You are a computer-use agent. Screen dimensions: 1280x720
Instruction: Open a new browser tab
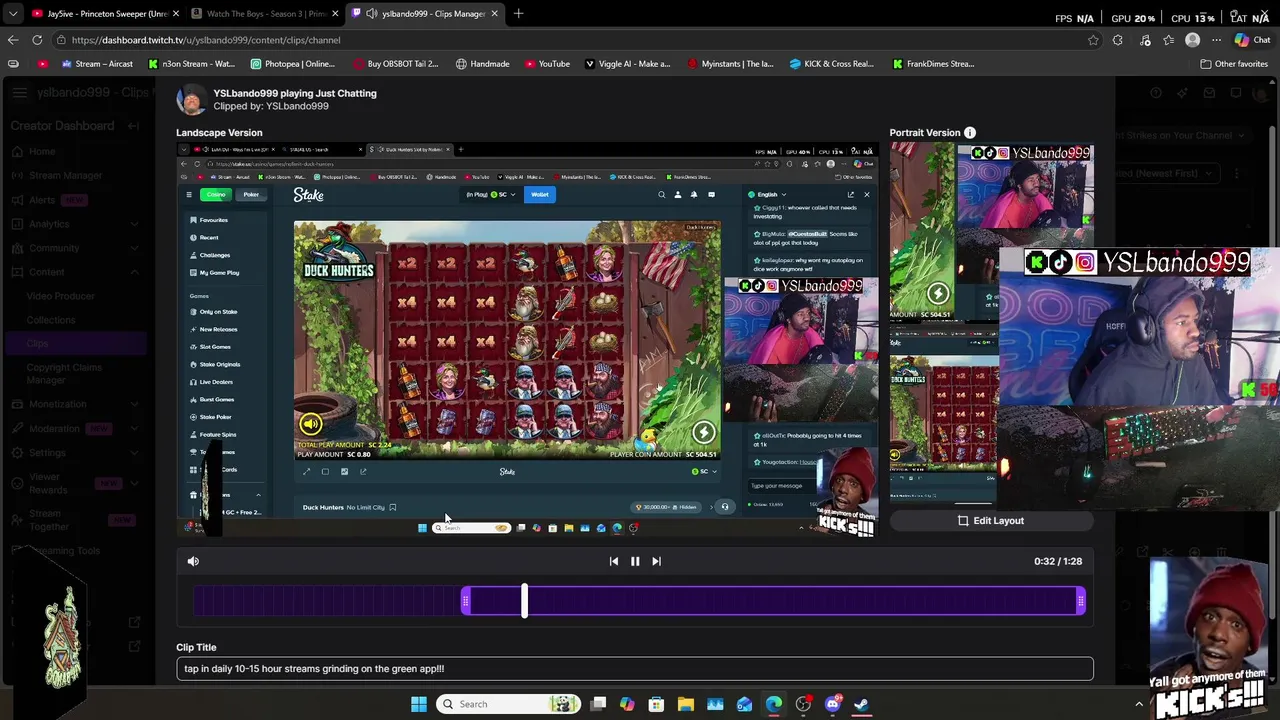[518, 14]
